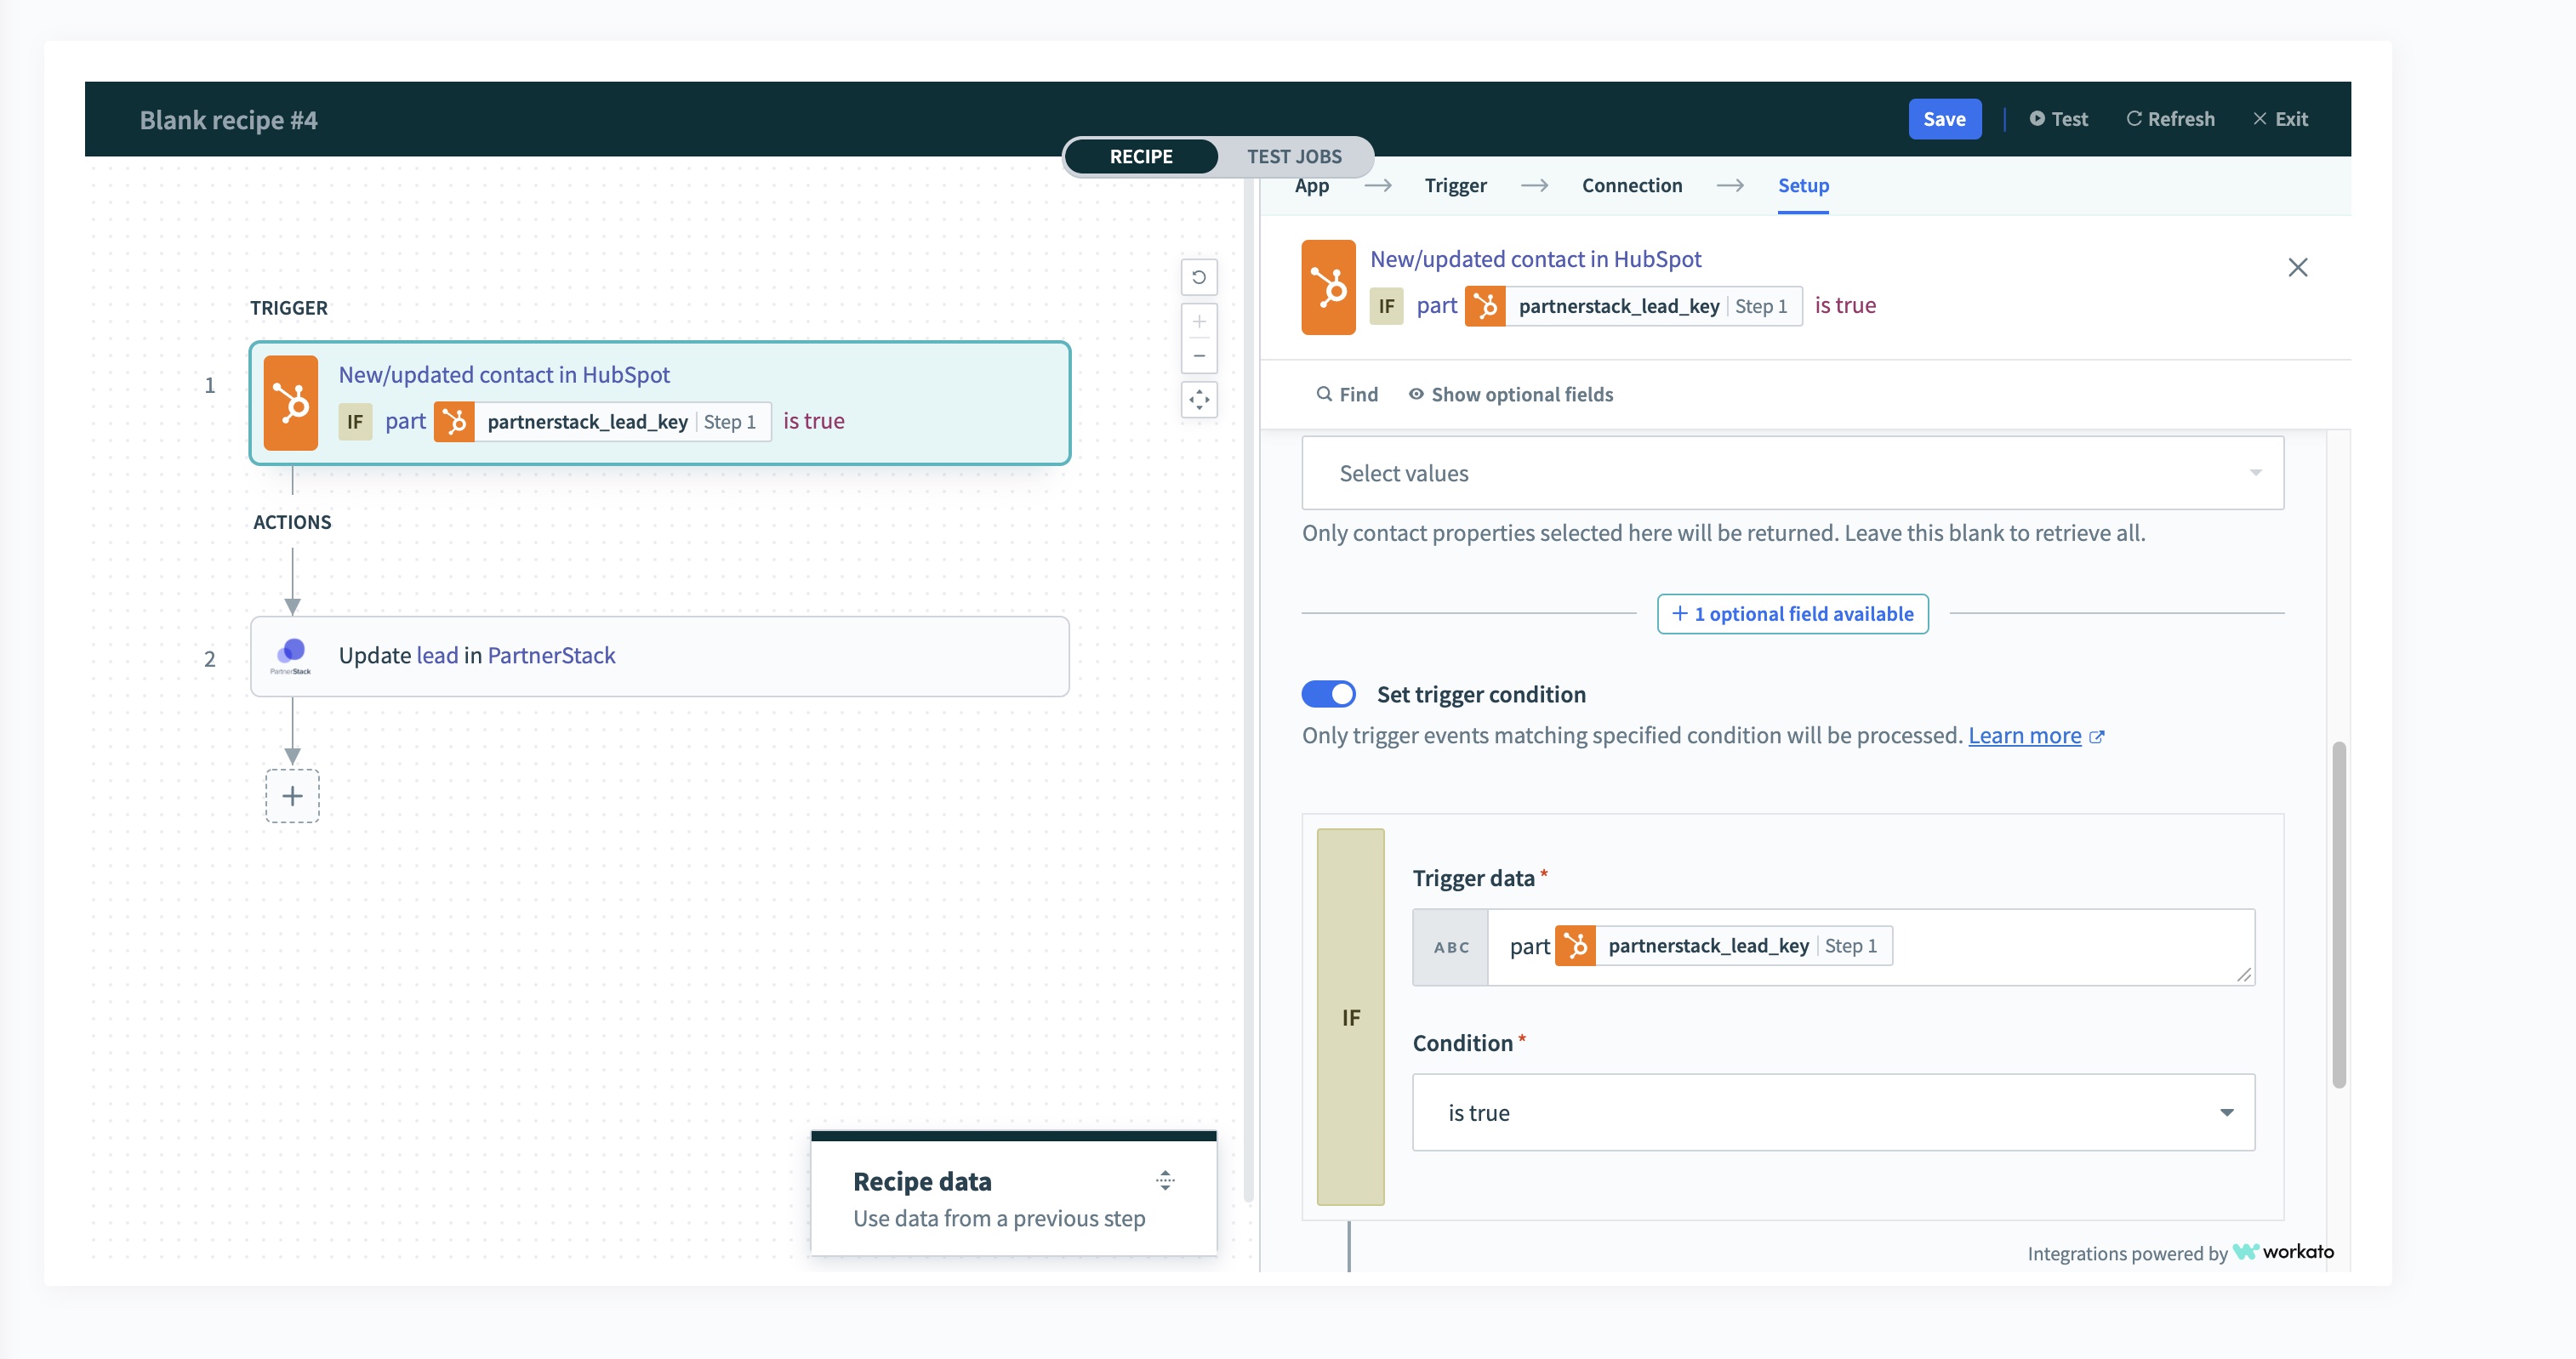
Task: Show optional fields eye toggle
Action: click(x=1510, y=394)
